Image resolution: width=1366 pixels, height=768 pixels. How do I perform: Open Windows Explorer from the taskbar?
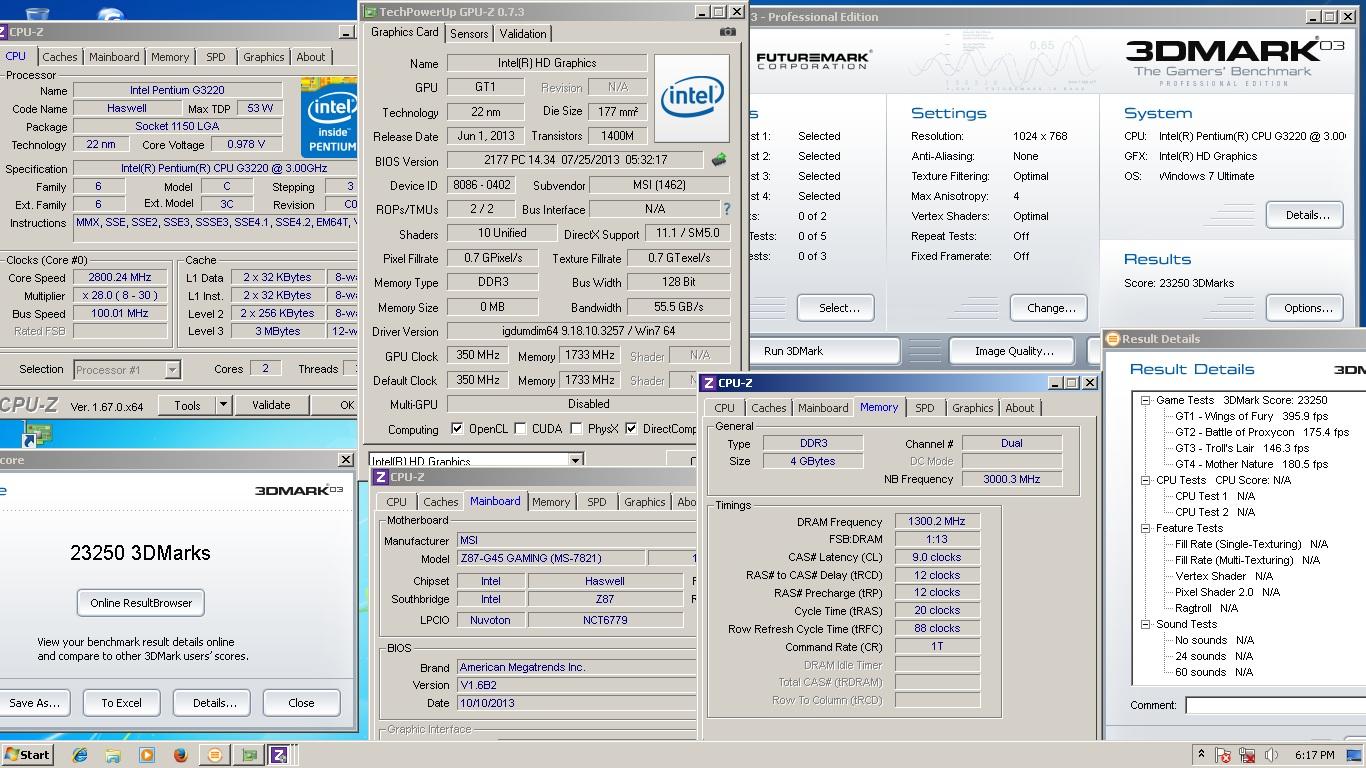[113, 755]
